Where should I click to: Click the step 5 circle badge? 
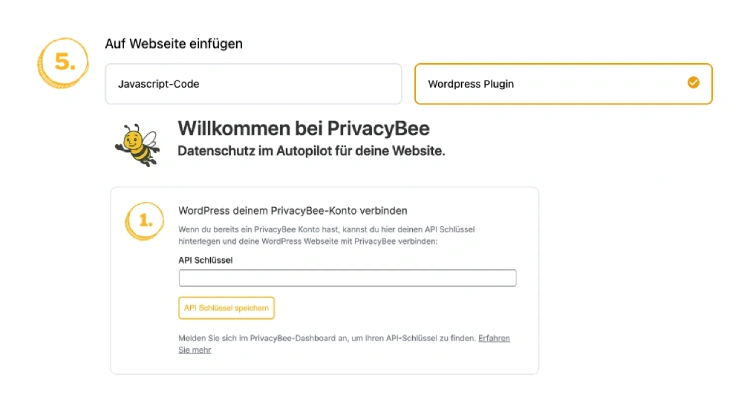pyautogui.click(x=64, y=62)
